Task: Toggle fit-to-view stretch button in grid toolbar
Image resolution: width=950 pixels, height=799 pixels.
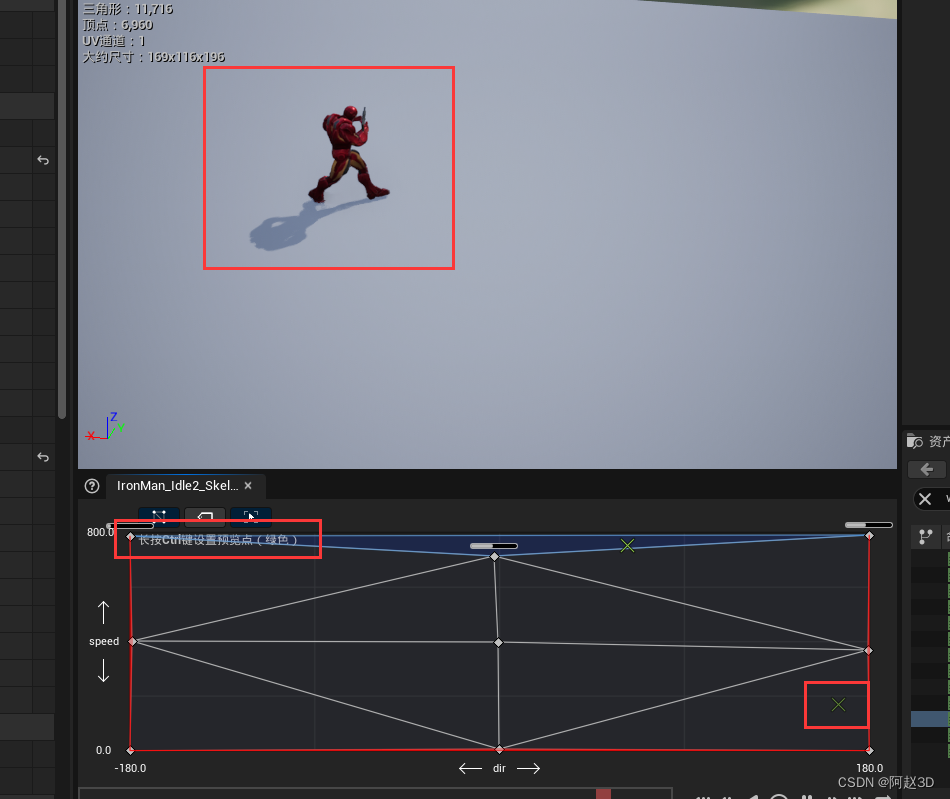Action: 251,516
